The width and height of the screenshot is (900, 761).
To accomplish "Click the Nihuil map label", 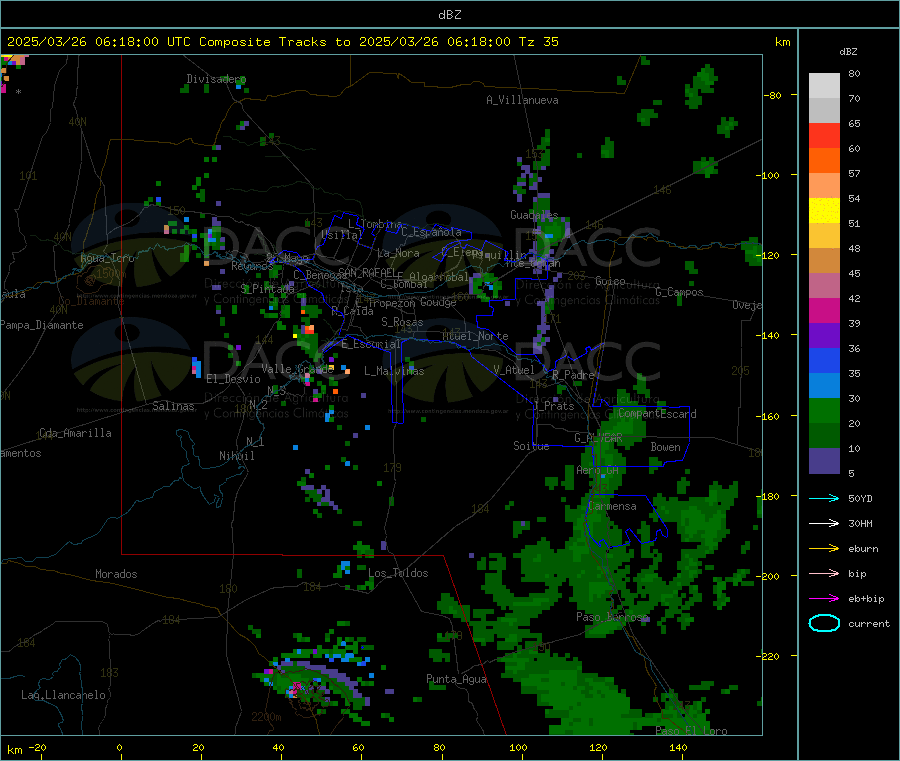I will coord(236,456).
